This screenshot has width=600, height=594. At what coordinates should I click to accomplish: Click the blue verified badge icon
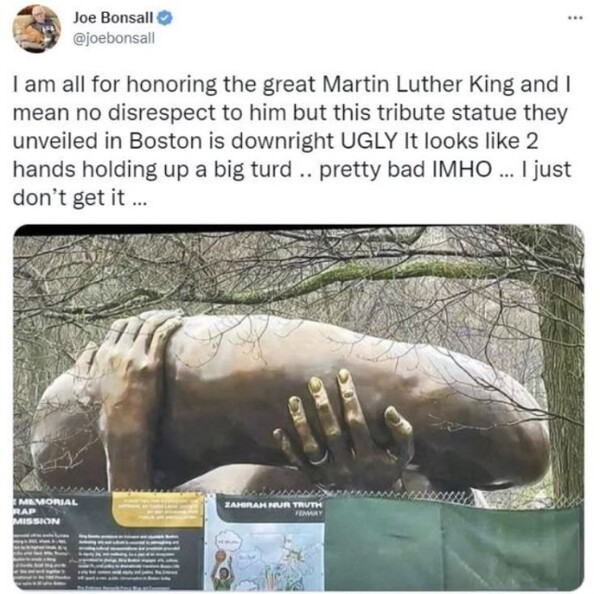click(x=165, y=18)
